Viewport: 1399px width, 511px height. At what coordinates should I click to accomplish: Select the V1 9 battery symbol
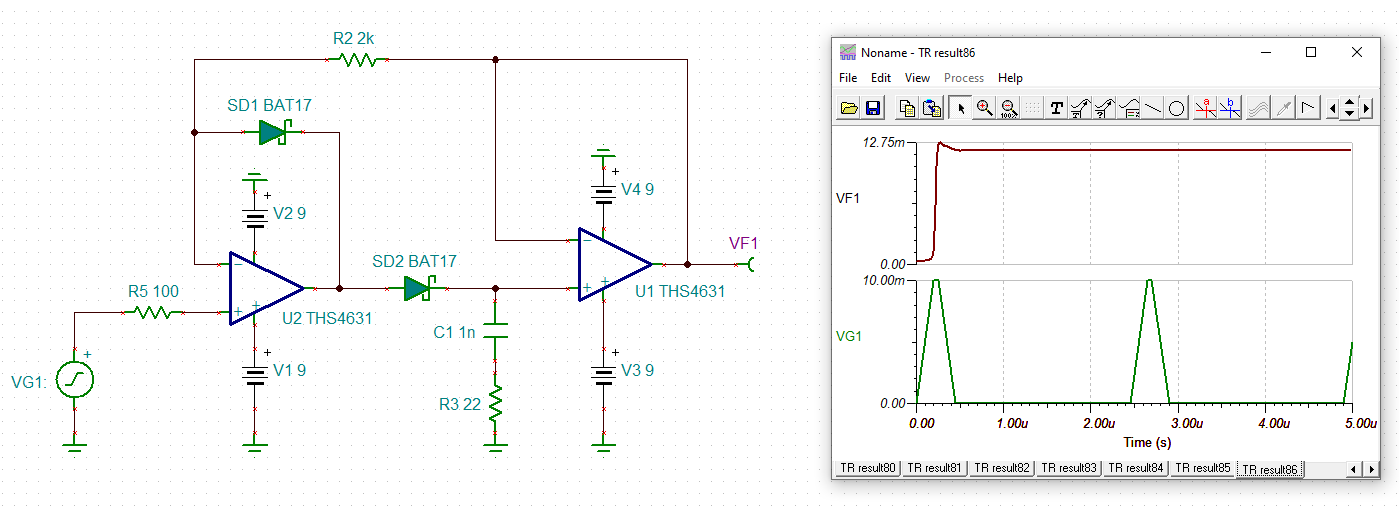pos(256,375)
